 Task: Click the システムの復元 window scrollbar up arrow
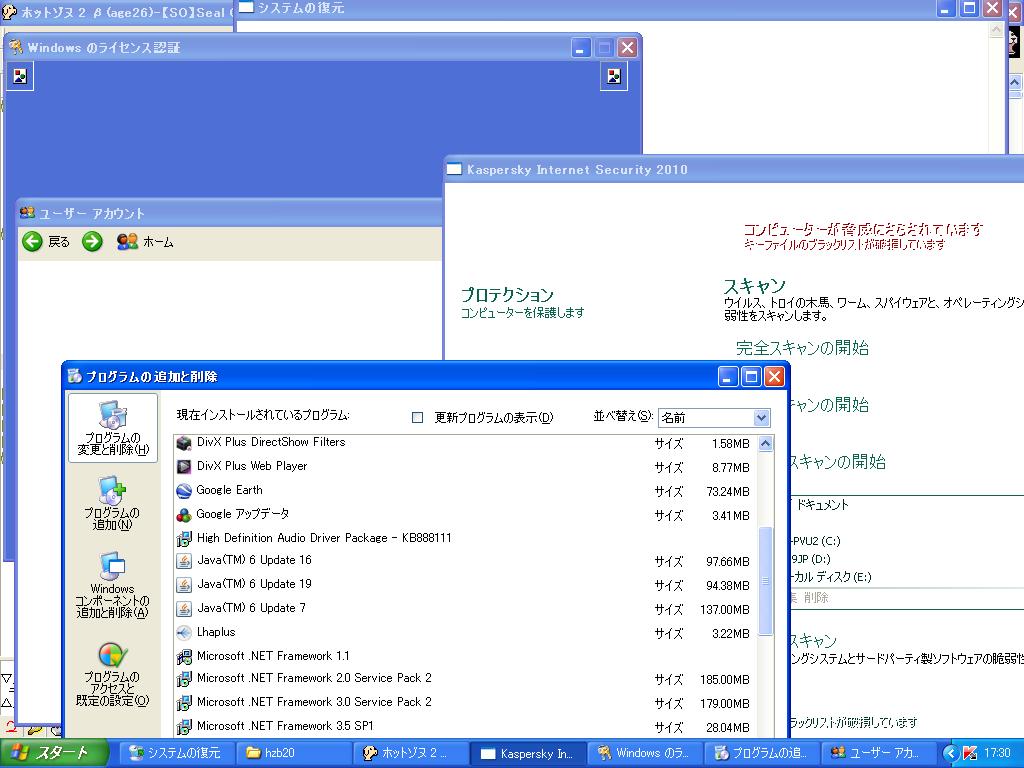click(x=997, y=30)
